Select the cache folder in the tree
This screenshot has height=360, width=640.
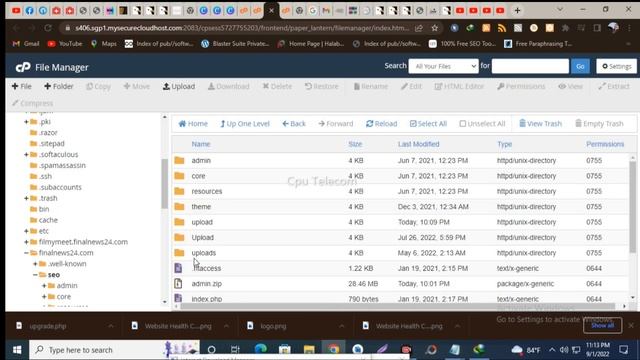pos(48,220)
